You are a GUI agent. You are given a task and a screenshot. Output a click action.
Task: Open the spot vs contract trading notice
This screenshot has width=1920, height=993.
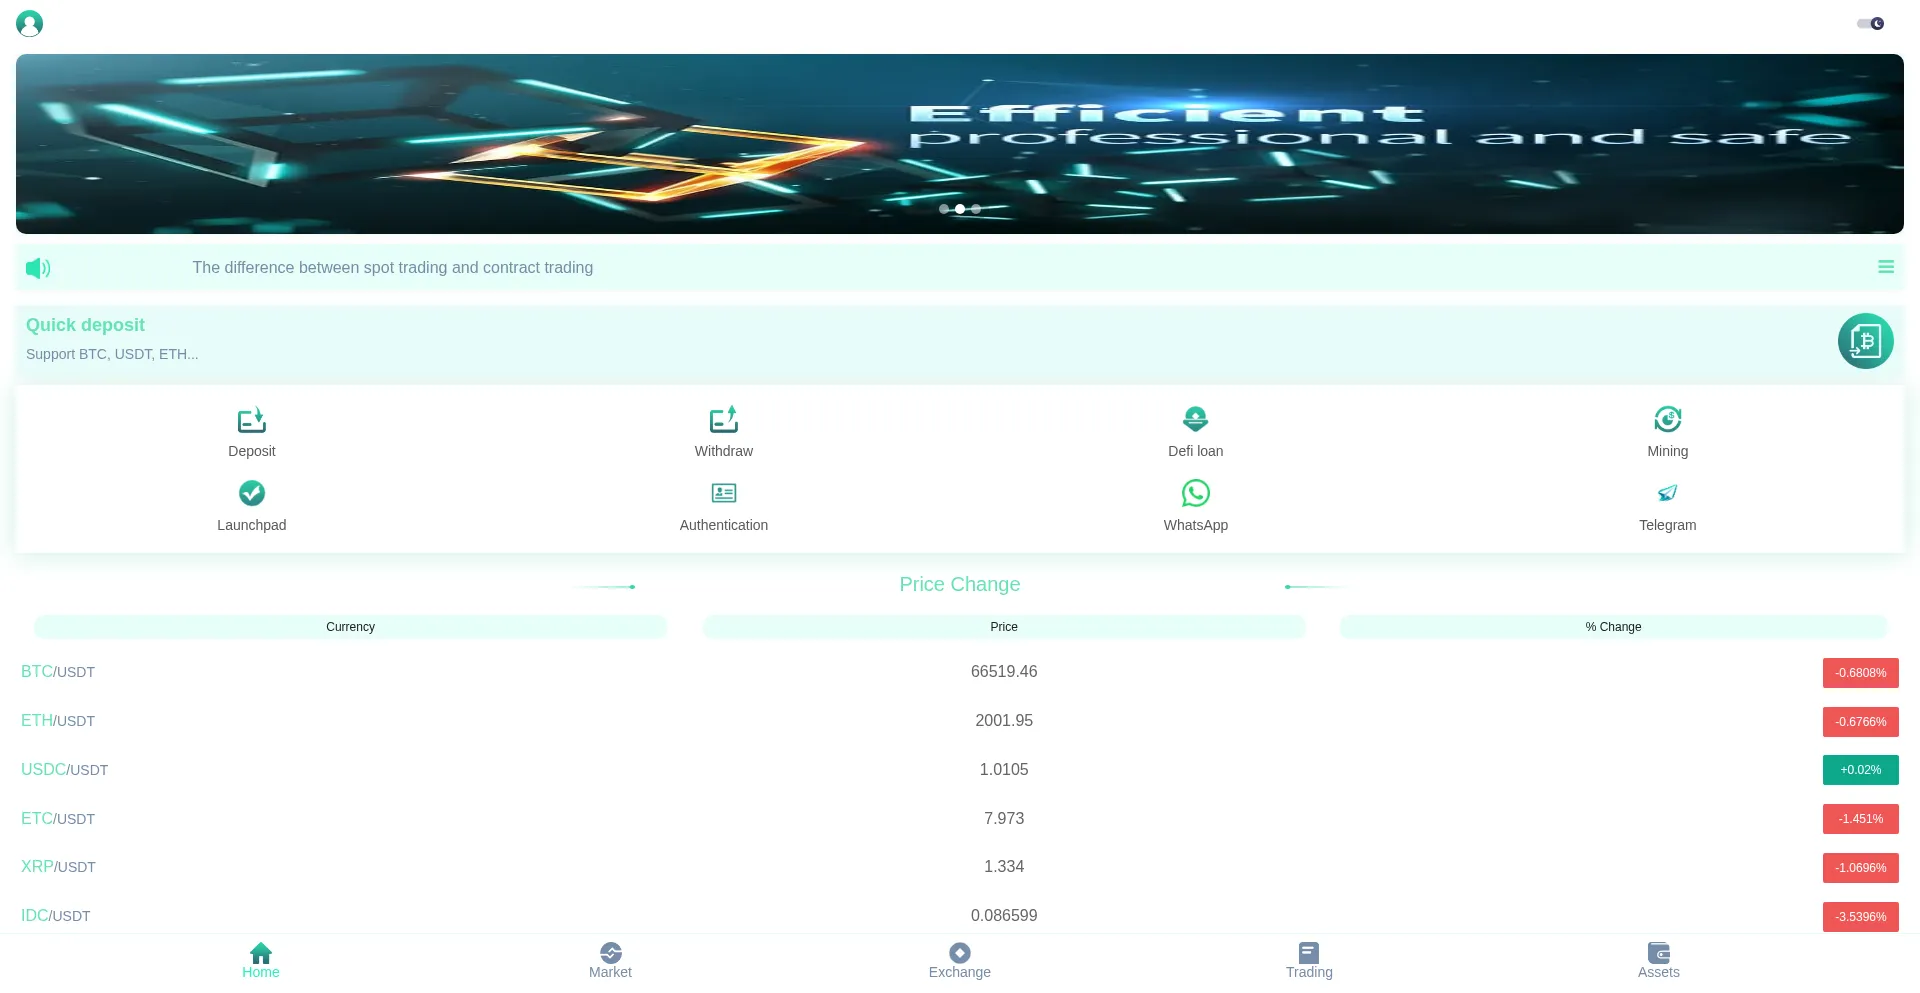click(393, 268)
